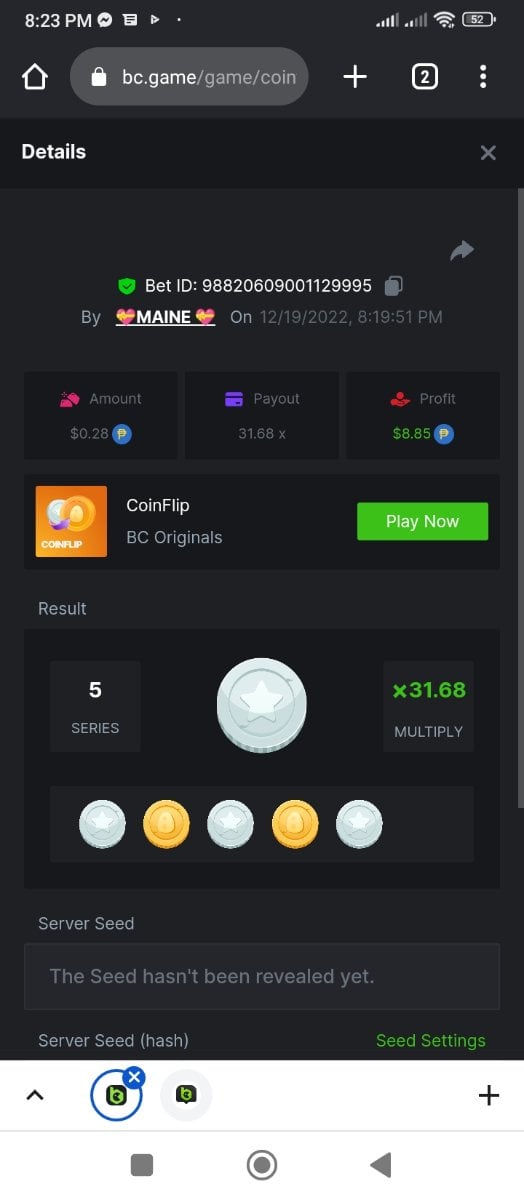Open the tab switcher showing 2 tabs
This screenshot has height=1200, width=524.
point(424,77)
